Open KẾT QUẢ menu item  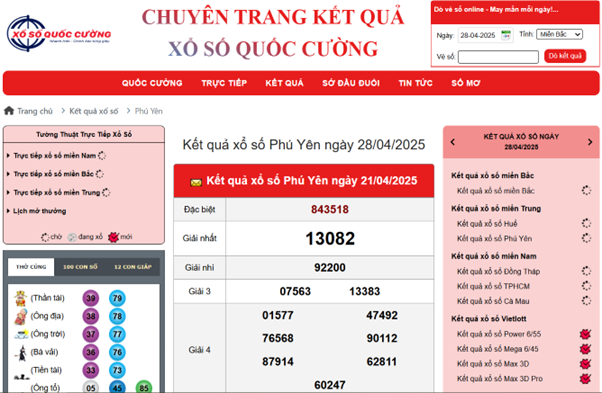pos(284,83)
